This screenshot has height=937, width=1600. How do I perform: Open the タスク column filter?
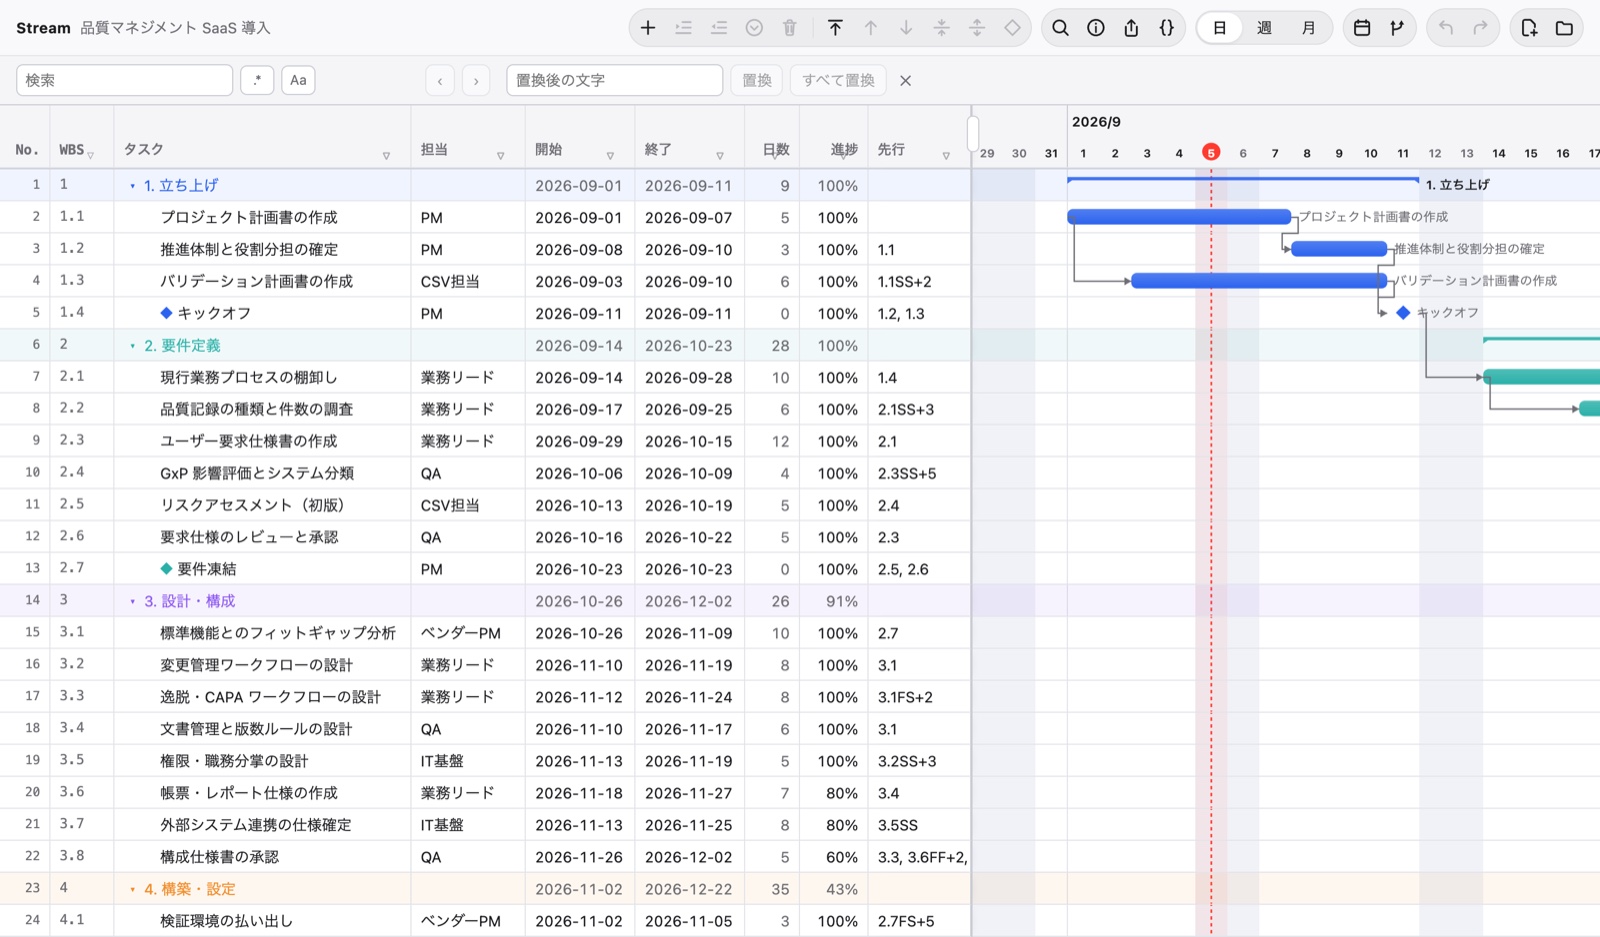click(x=386, y=156)
